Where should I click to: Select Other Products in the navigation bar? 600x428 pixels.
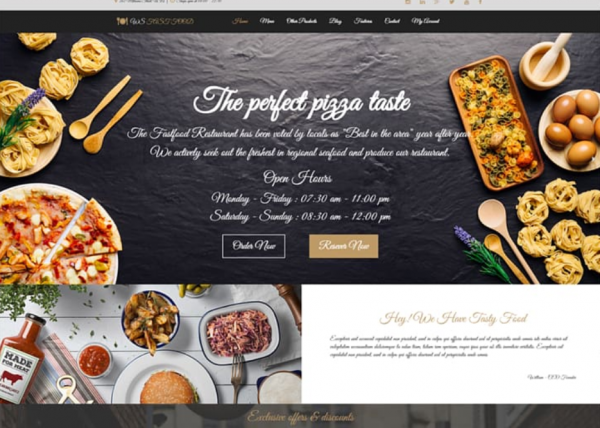click(302, 21)
